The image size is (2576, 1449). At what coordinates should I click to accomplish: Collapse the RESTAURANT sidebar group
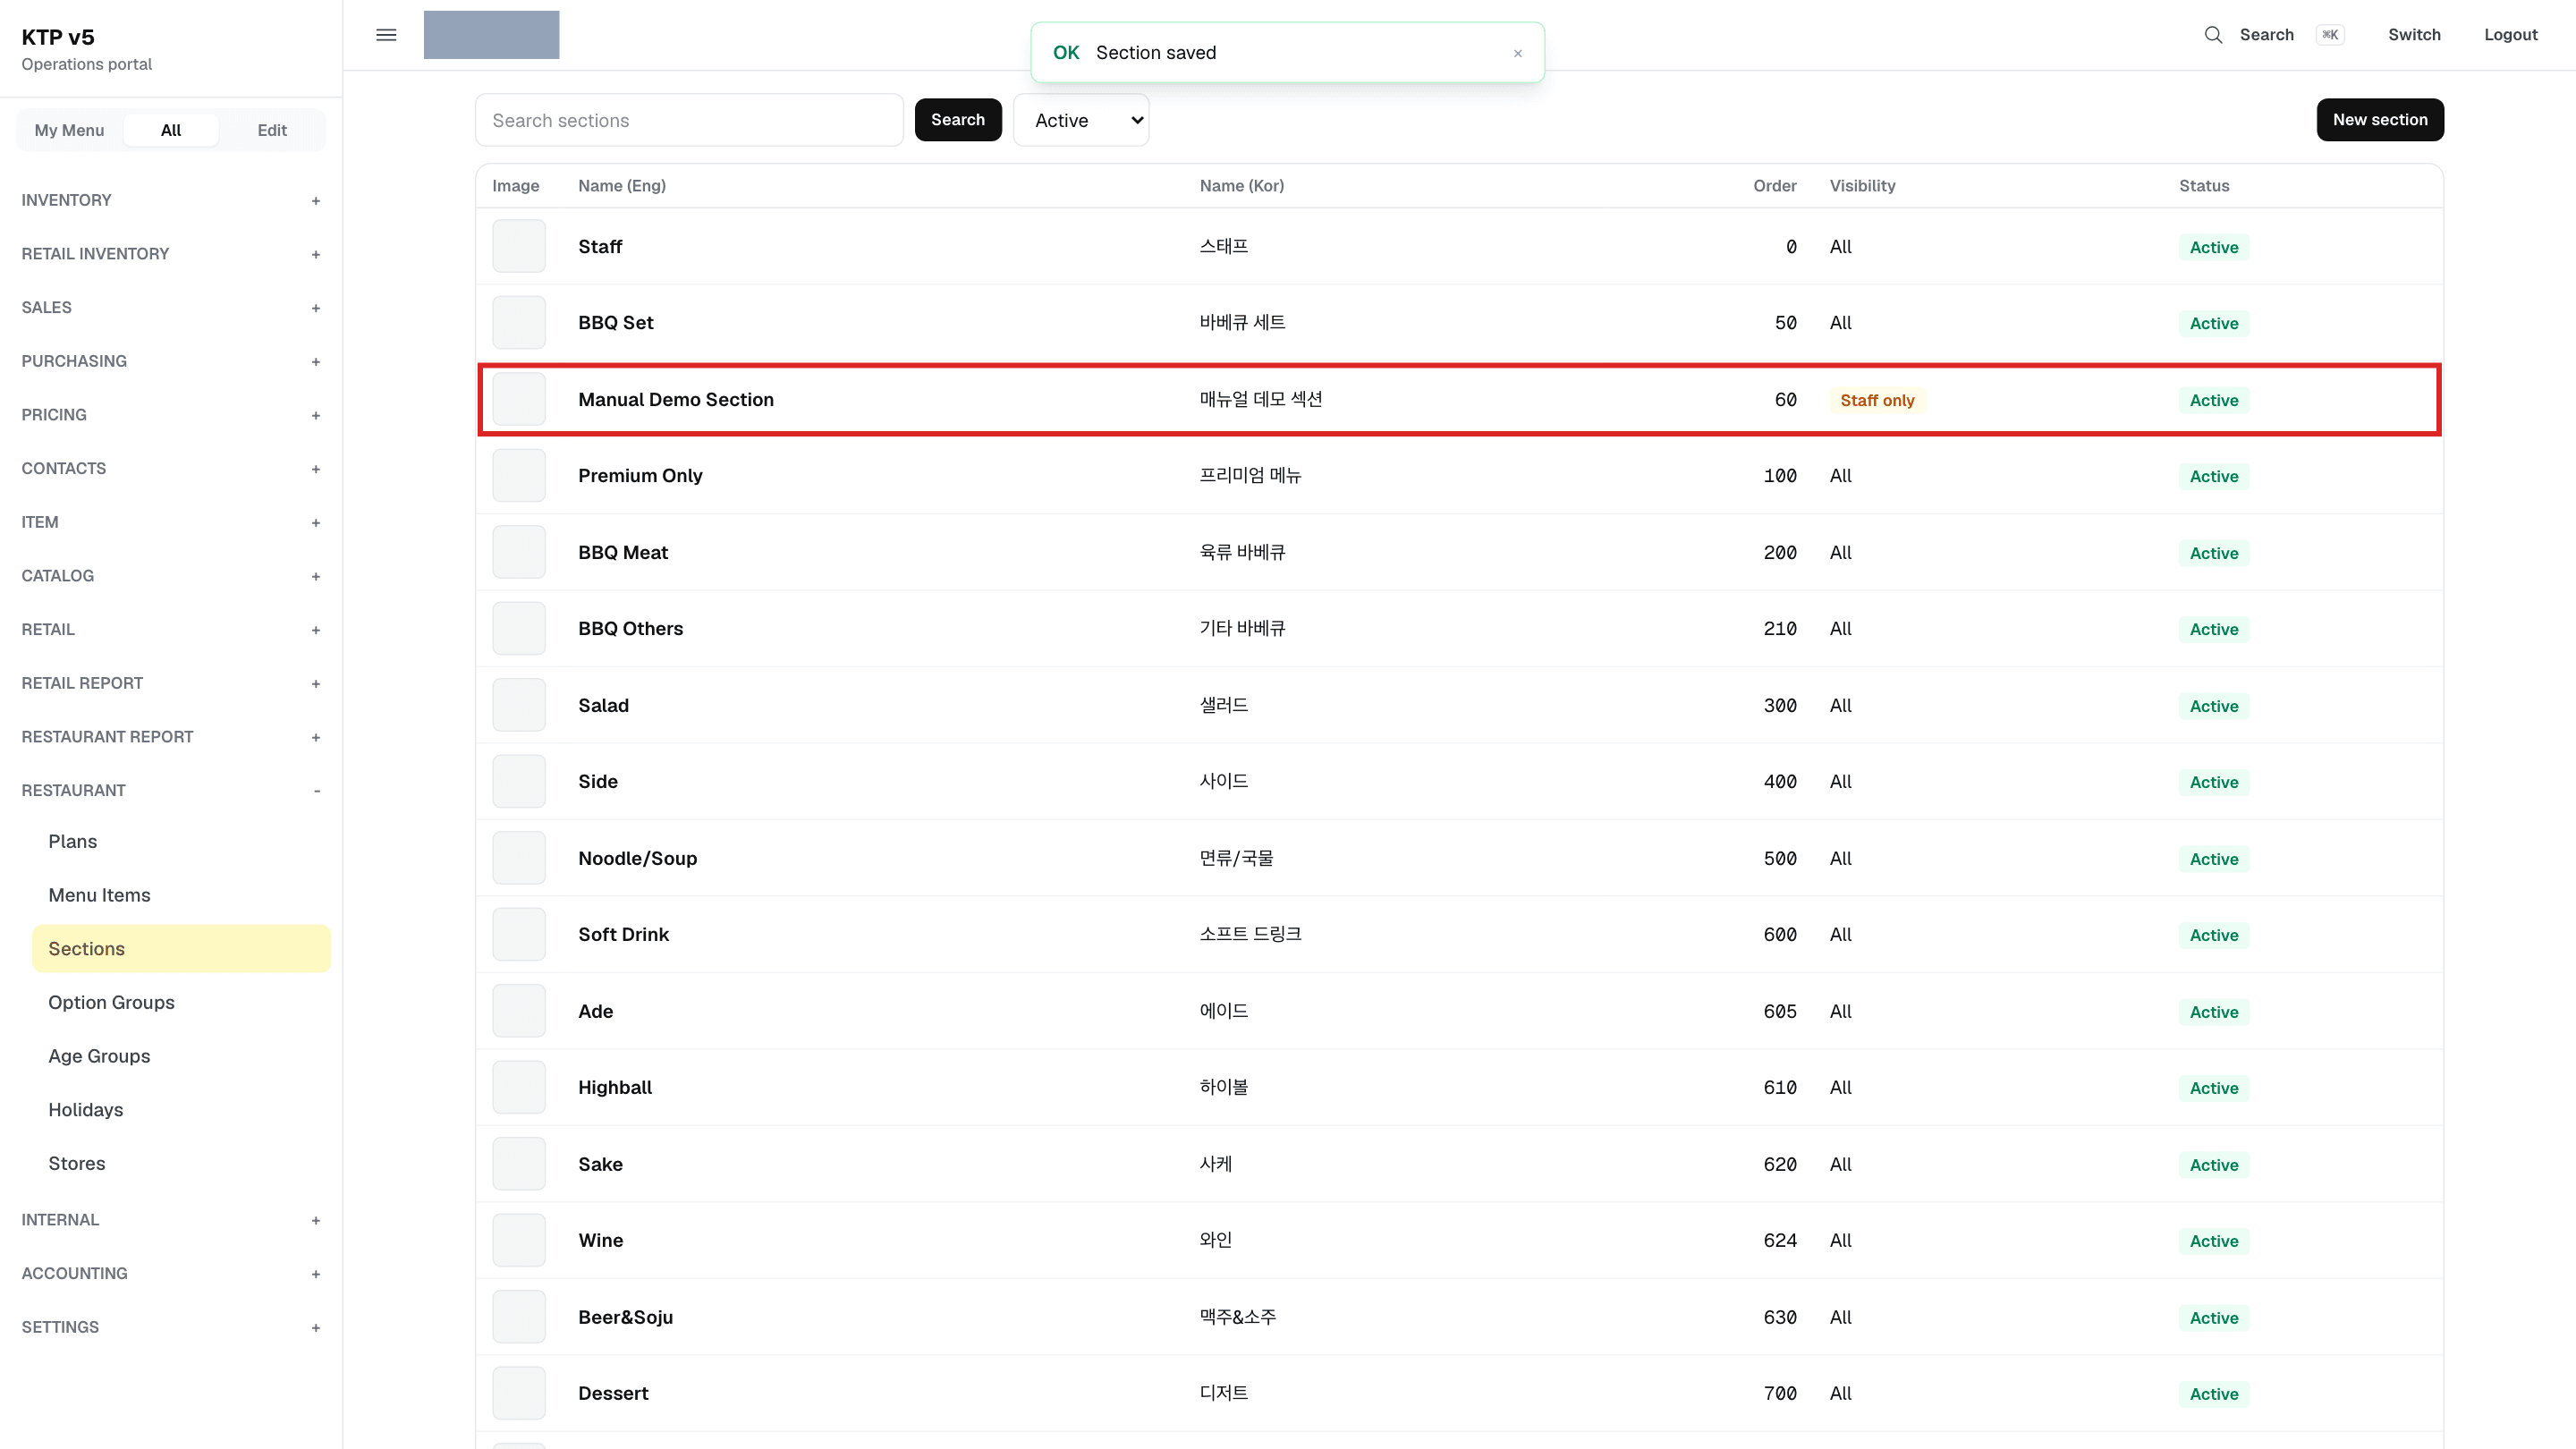click(x=171, y=790)
